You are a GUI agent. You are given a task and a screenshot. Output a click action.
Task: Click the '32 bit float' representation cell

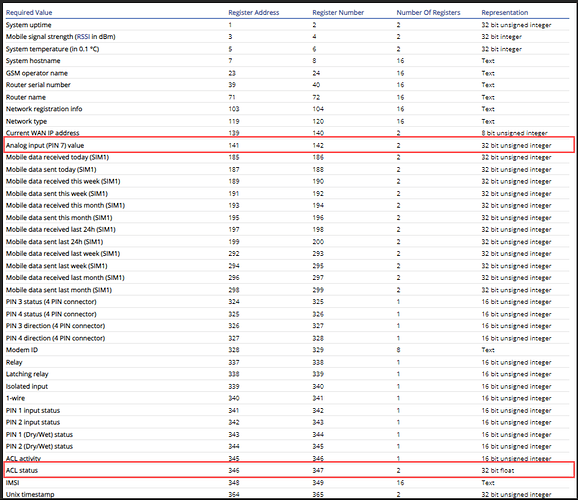(x=498, y=471)
